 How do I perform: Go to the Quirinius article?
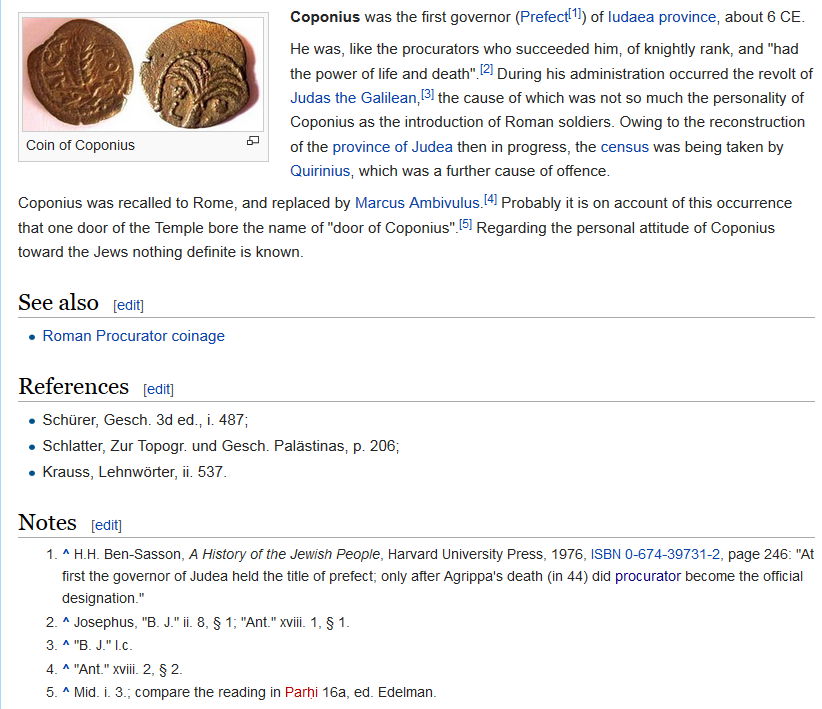point(321,171)
